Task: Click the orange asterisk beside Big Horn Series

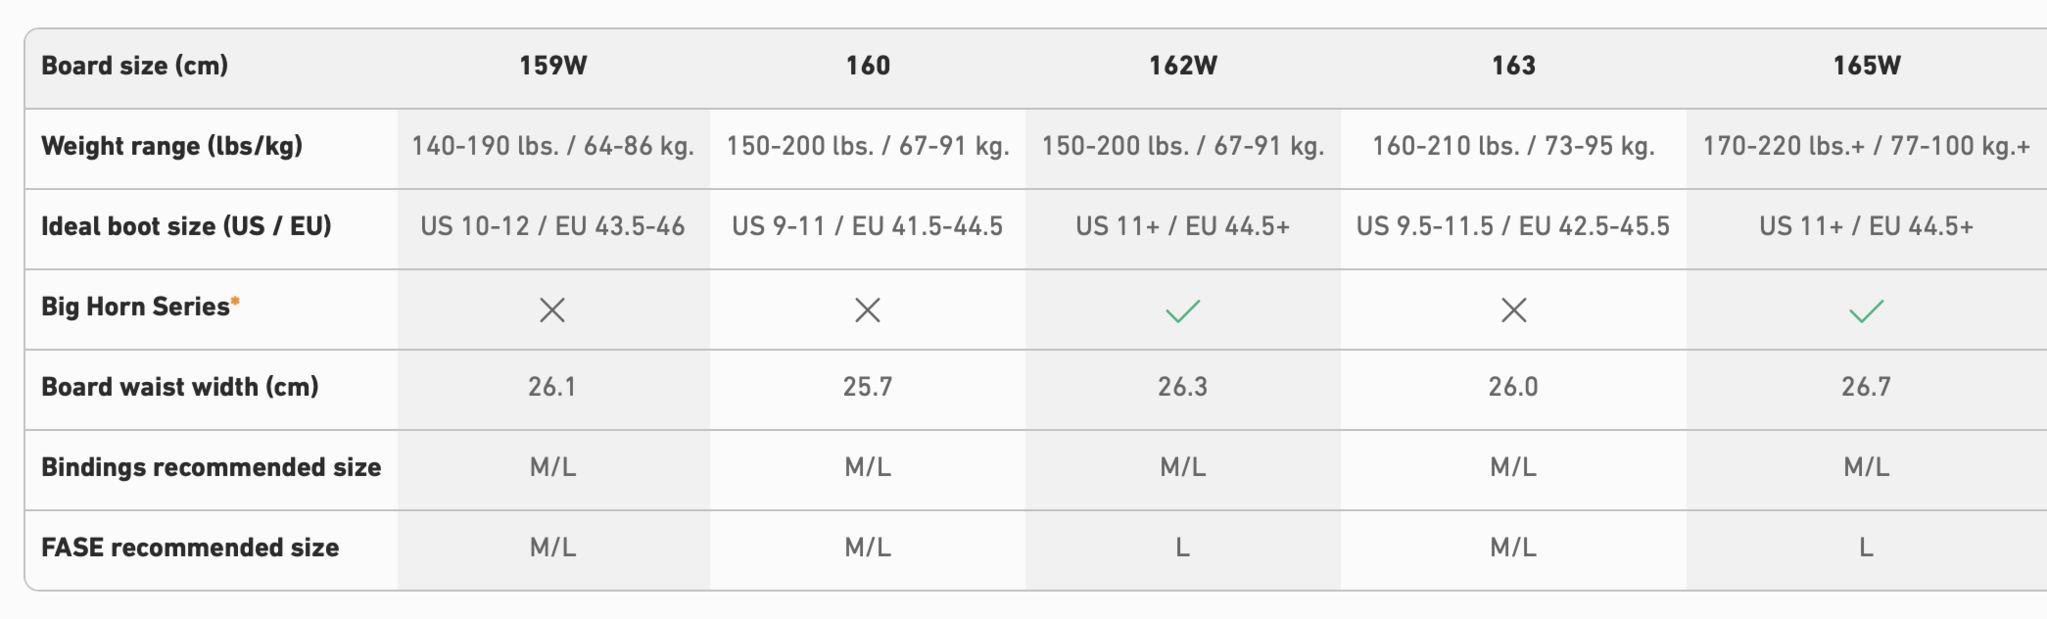Action: (235, 301)
